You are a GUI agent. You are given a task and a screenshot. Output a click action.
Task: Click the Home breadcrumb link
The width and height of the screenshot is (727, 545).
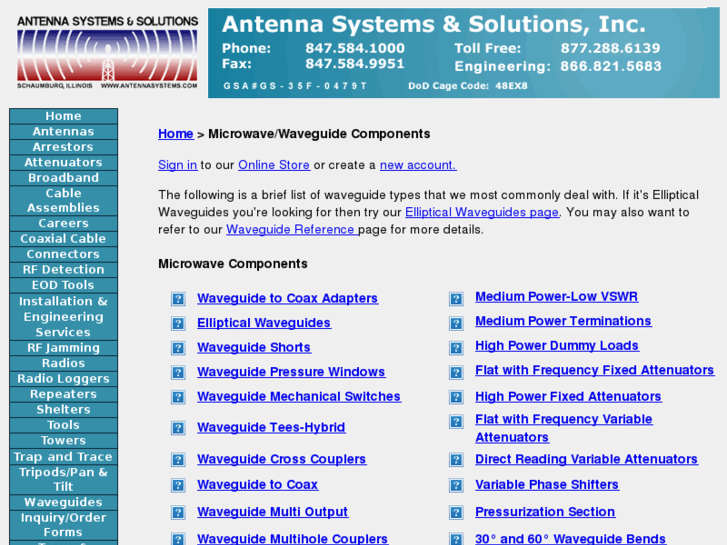click(176, 134)
